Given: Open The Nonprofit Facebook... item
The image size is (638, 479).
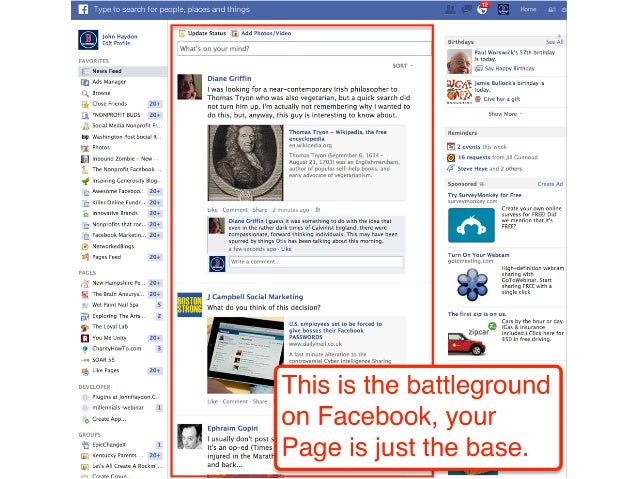Looking at the screenshot, I should (x=127, y=169).
